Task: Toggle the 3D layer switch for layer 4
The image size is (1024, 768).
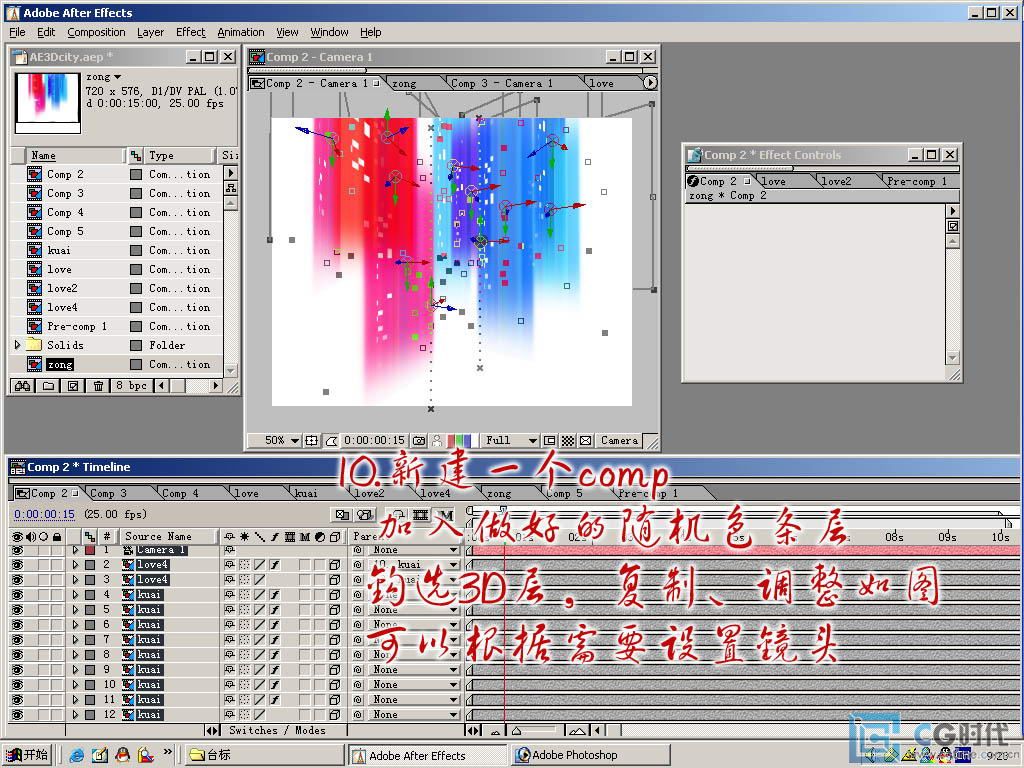Action: coord(334,595)
